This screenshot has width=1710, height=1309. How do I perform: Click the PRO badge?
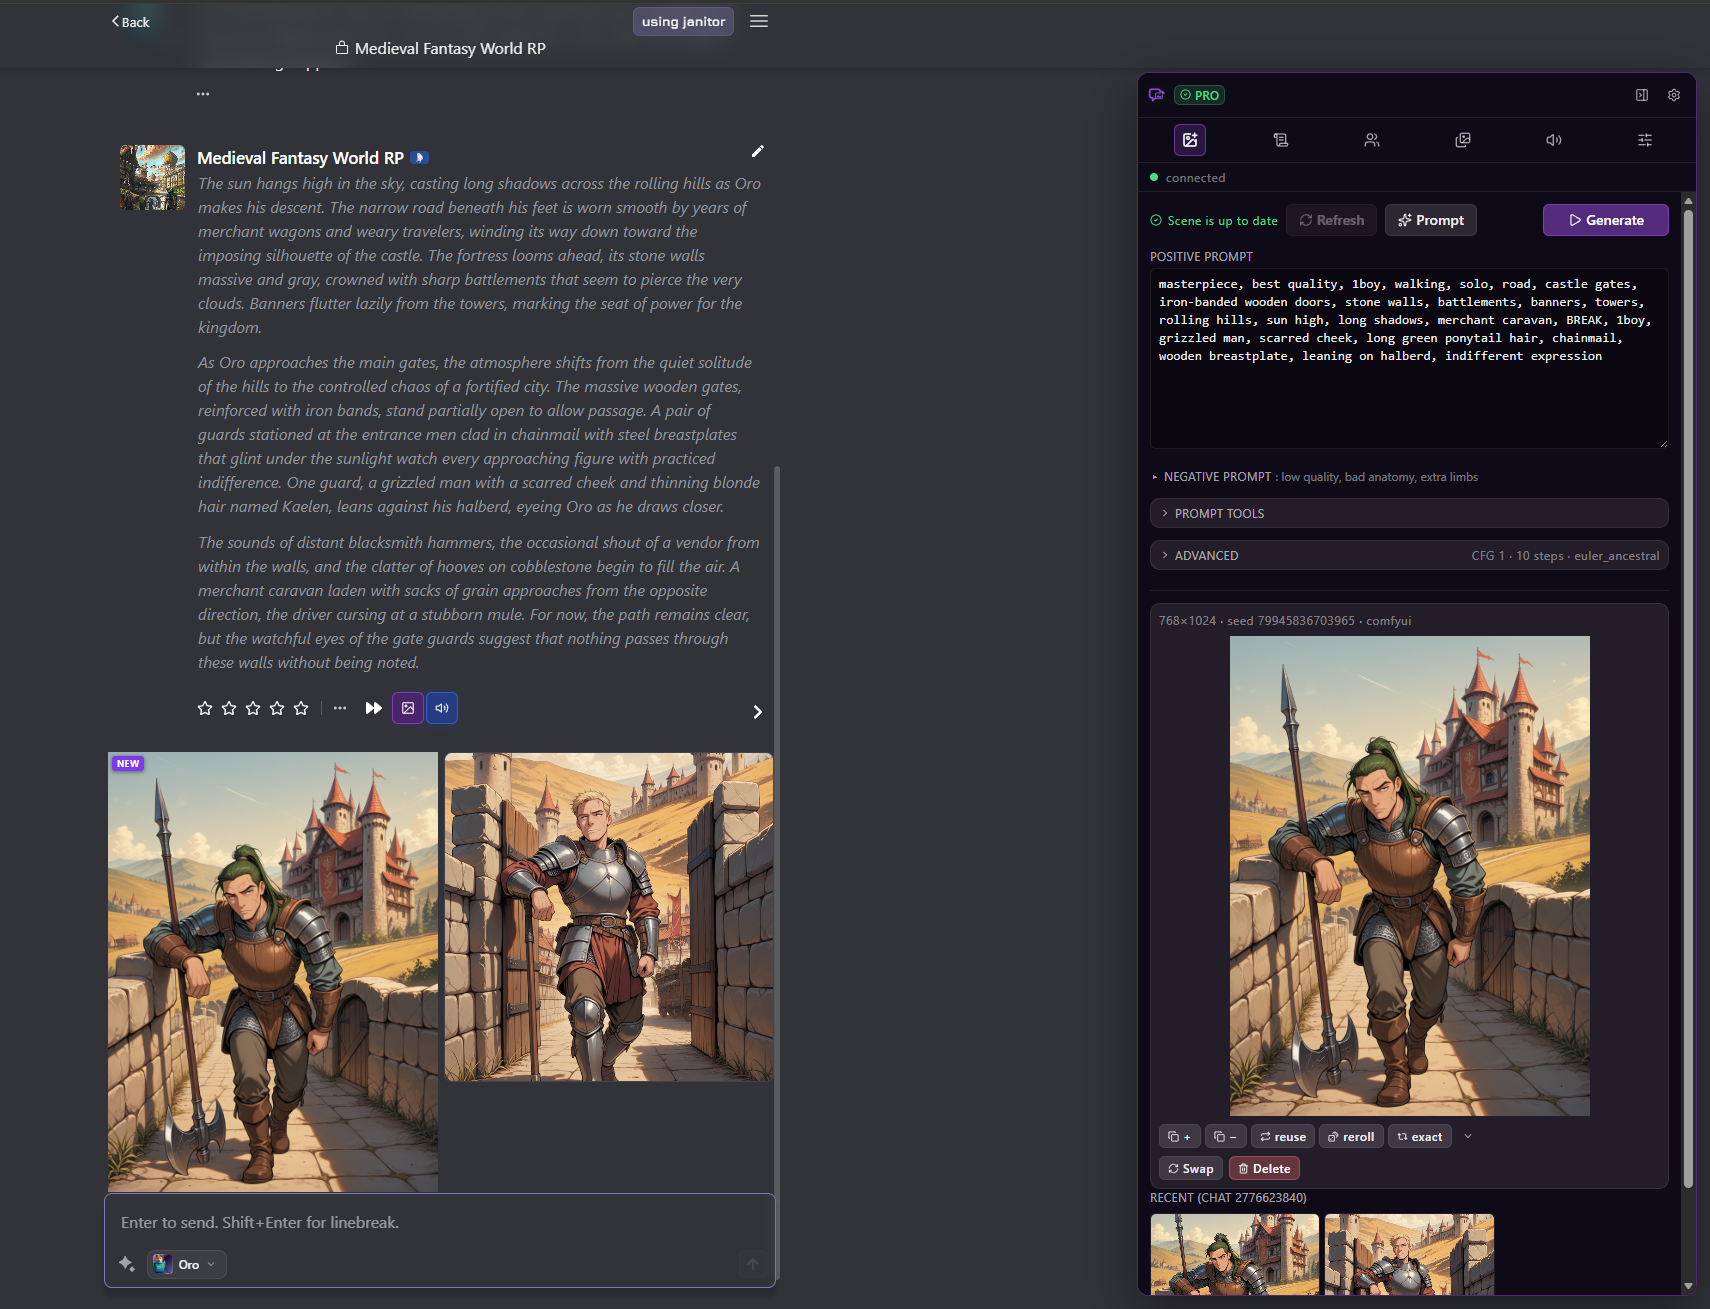(1200, 95)
